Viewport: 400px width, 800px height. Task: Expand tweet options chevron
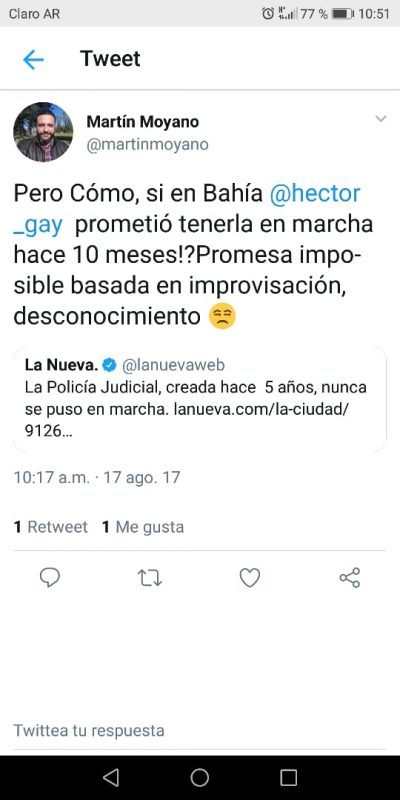pyautogui.click(x=381, y=119)
